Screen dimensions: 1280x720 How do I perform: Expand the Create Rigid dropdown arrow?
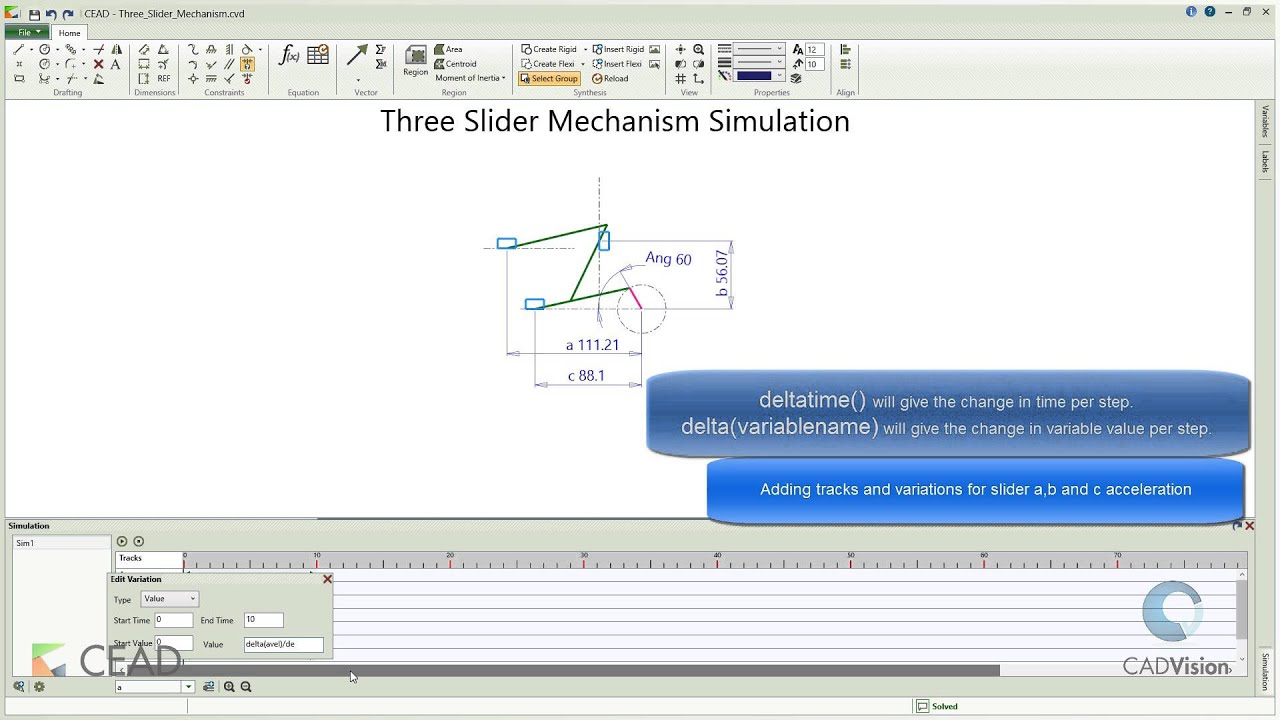(585, 49)
